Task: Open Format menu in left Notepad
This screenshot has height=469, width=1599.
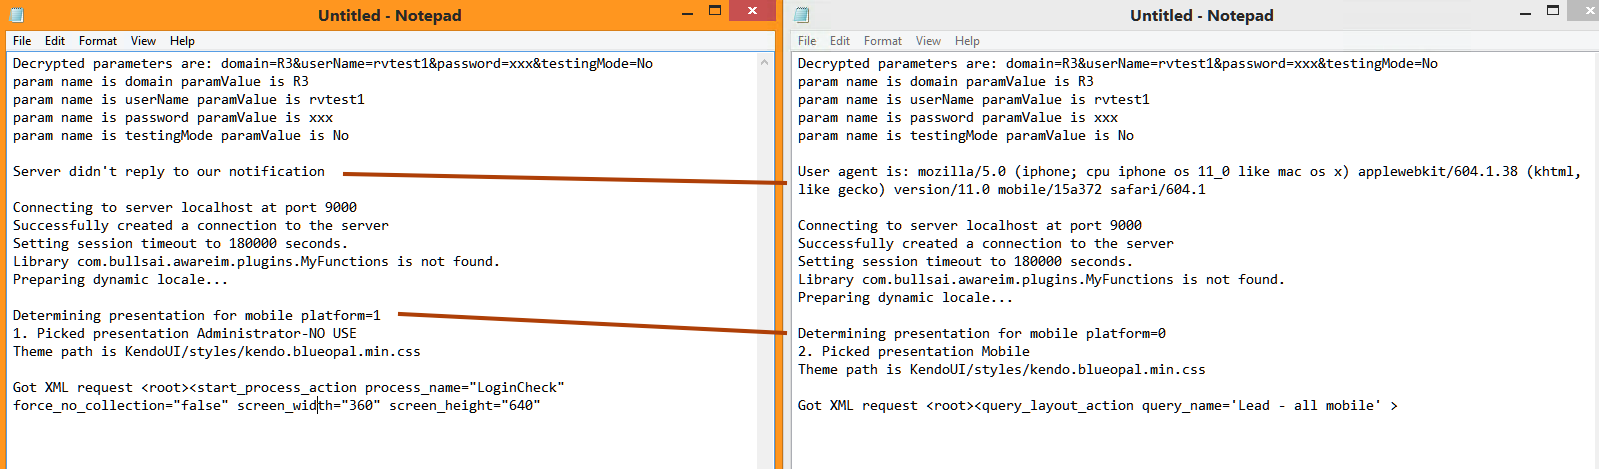Action: tap(98, 41)
